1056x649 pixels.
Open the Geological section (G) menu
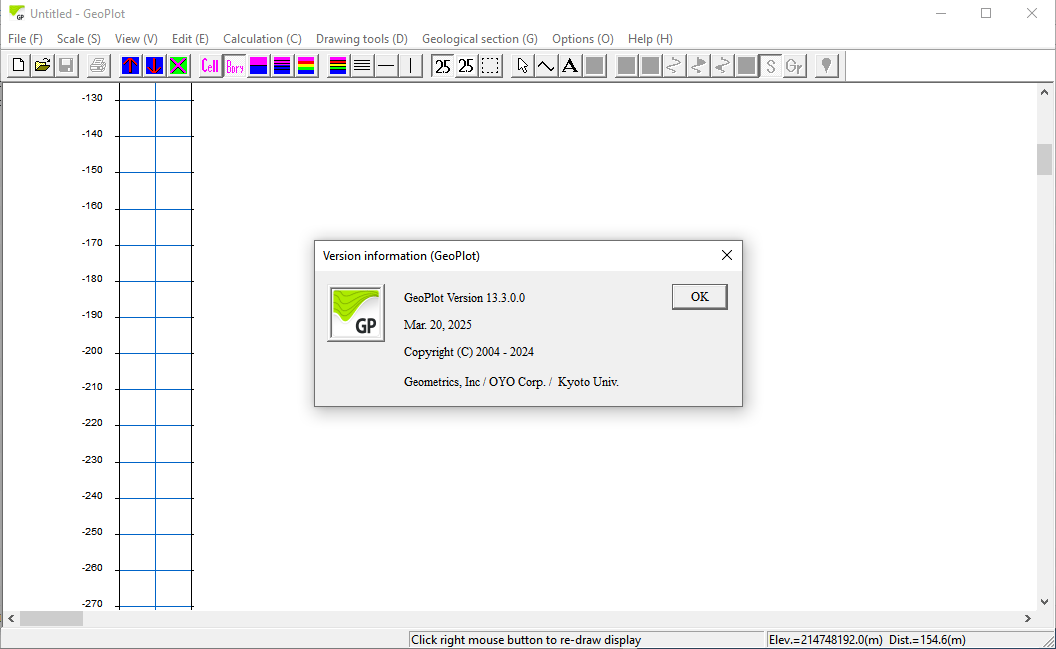point(480,39)
